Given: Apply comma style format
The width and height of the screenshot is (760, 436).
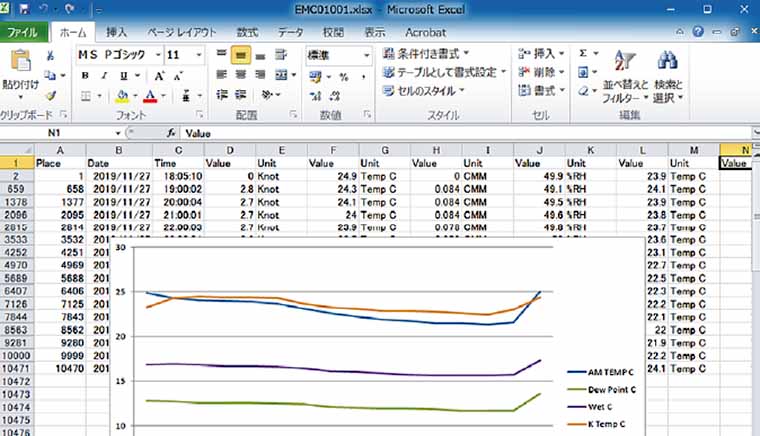Looking at the screenshot, I should coord(363,77).
